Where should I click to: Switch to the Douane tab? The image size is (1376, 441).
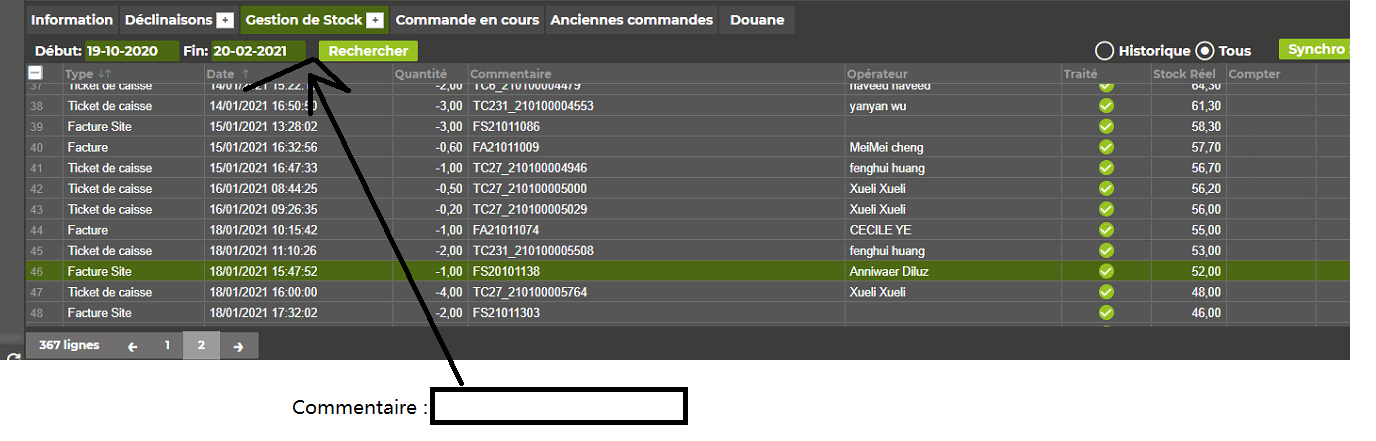click(x=757, y=20)
